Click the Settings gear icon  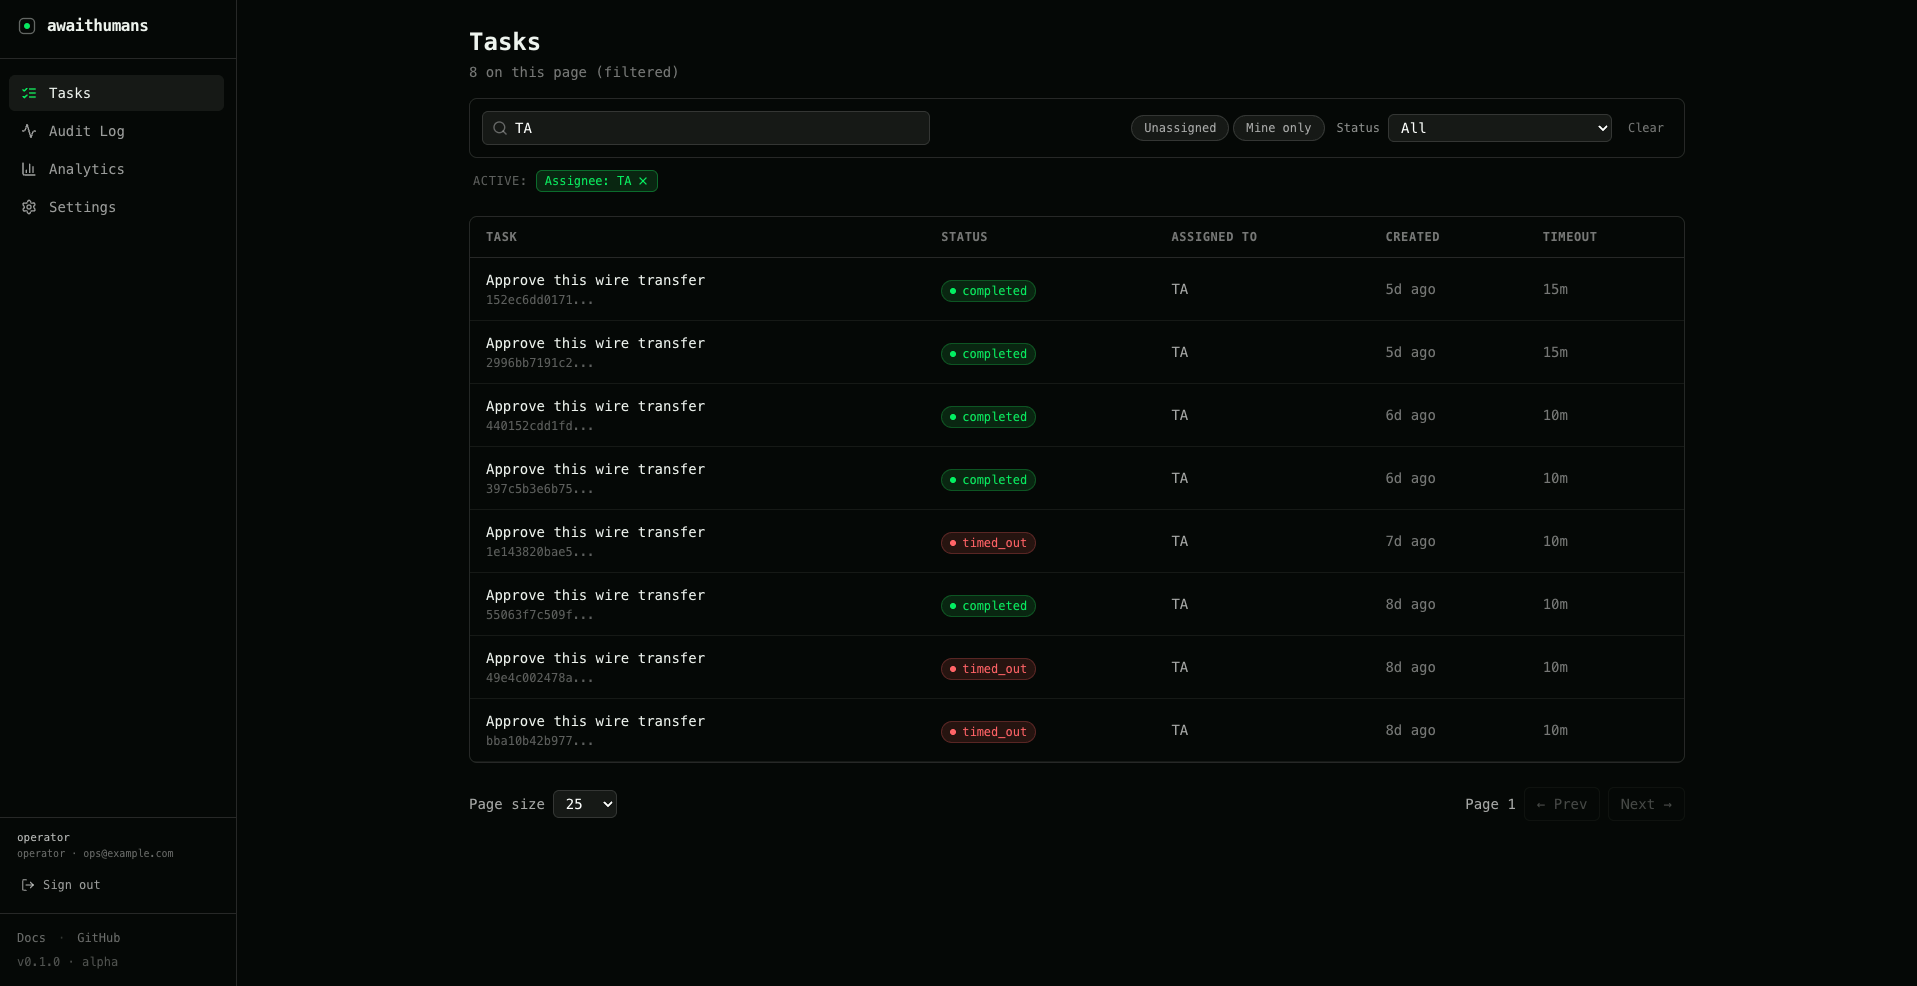click(x=29, y=207)
